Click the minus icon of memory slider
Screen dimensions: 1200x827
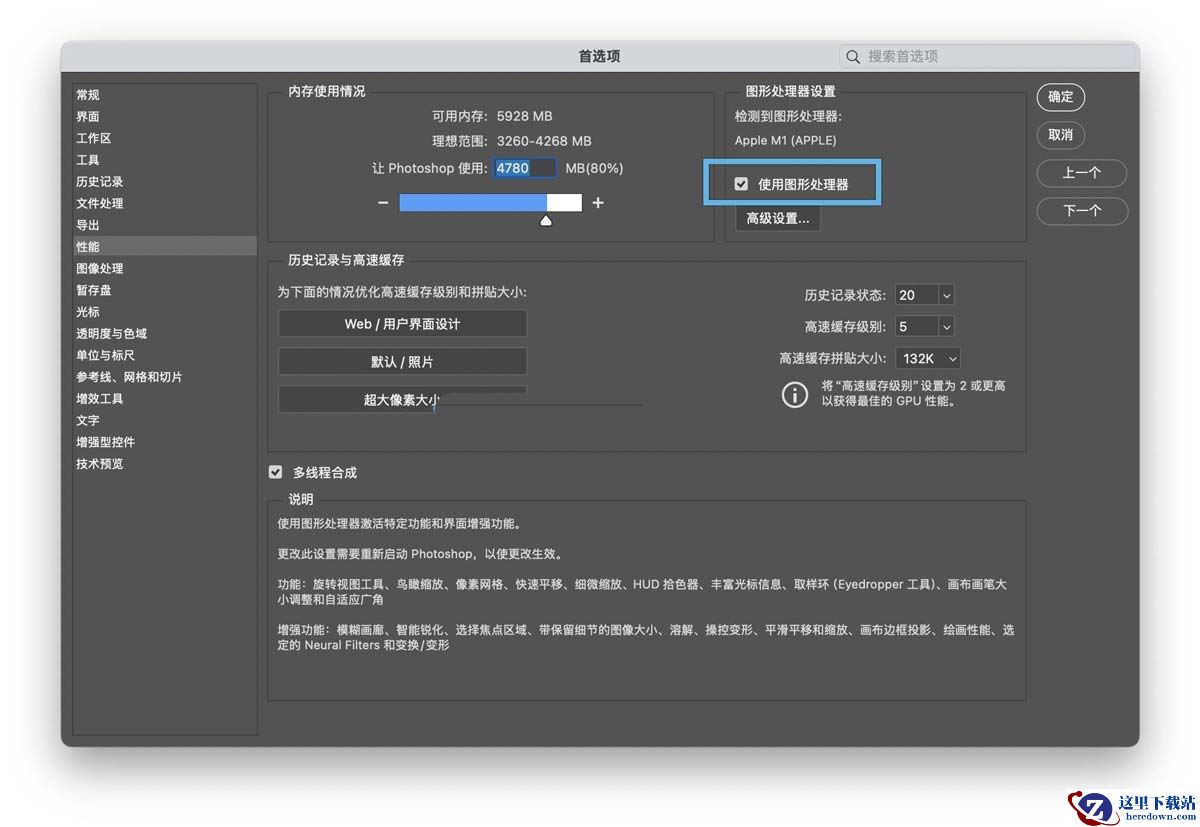pos(383,203)
